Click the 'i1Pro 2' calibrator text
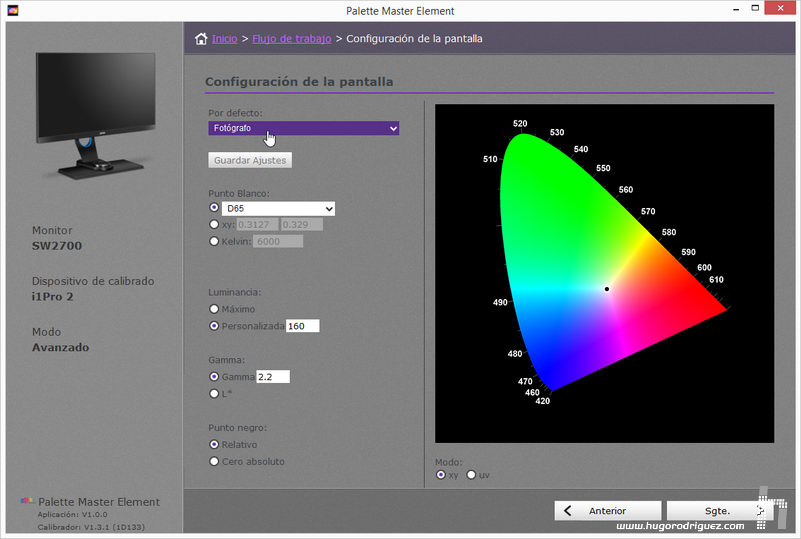The image size is (801, 539). click(53, 296)
